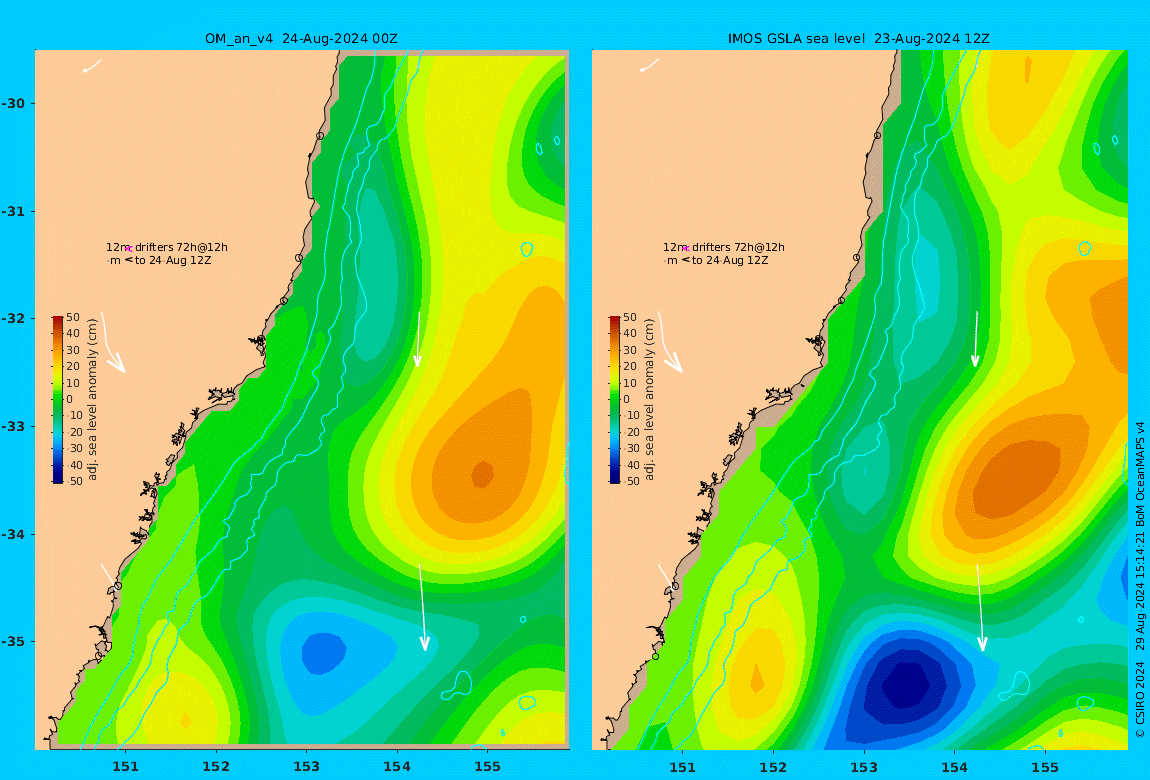
Task: Select the -33 latitude axis label
Action: [13, 427]
